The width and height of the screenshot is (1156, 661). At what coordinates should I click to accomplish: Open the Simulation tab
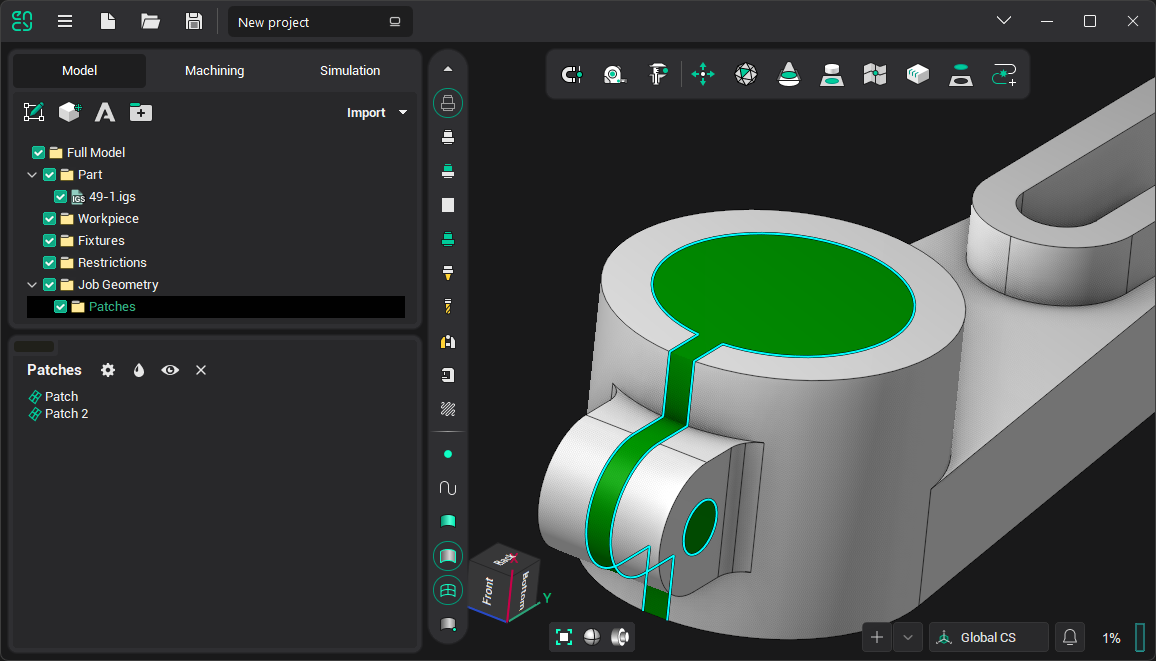(350, 71)
